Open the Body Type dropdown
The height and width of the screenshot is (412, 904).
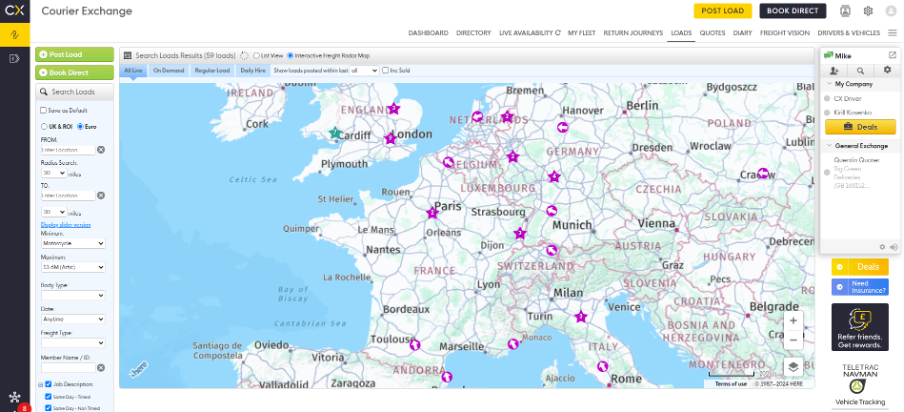click(x=73, y=295)
